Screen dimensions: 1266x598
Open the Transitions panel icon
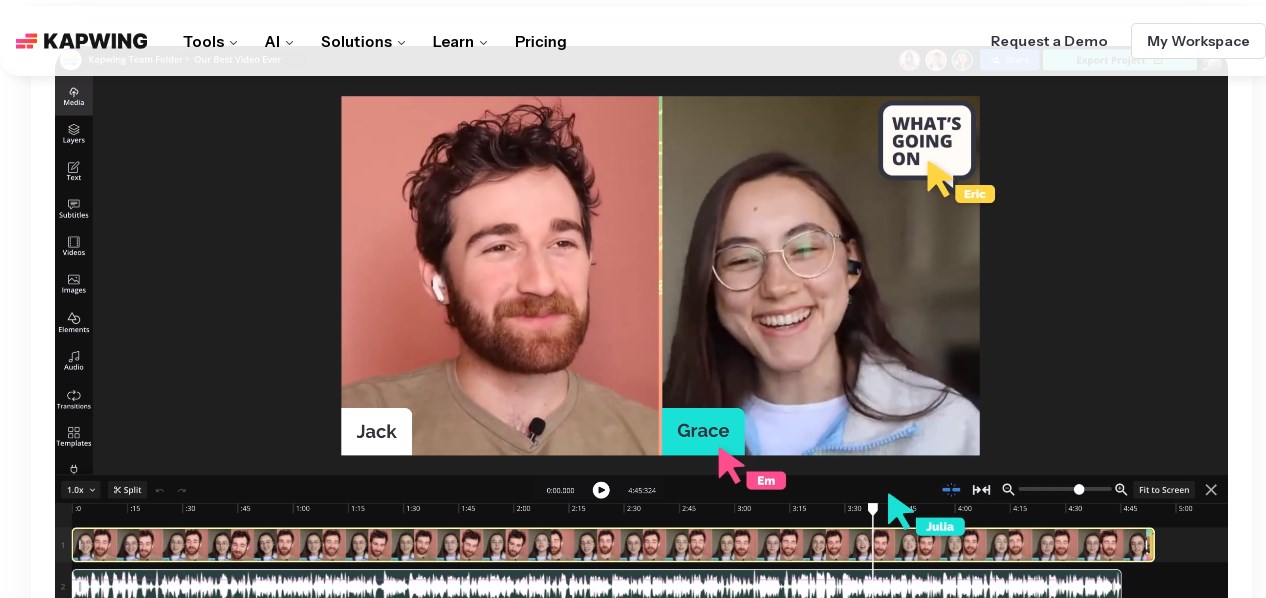[74, 399]
